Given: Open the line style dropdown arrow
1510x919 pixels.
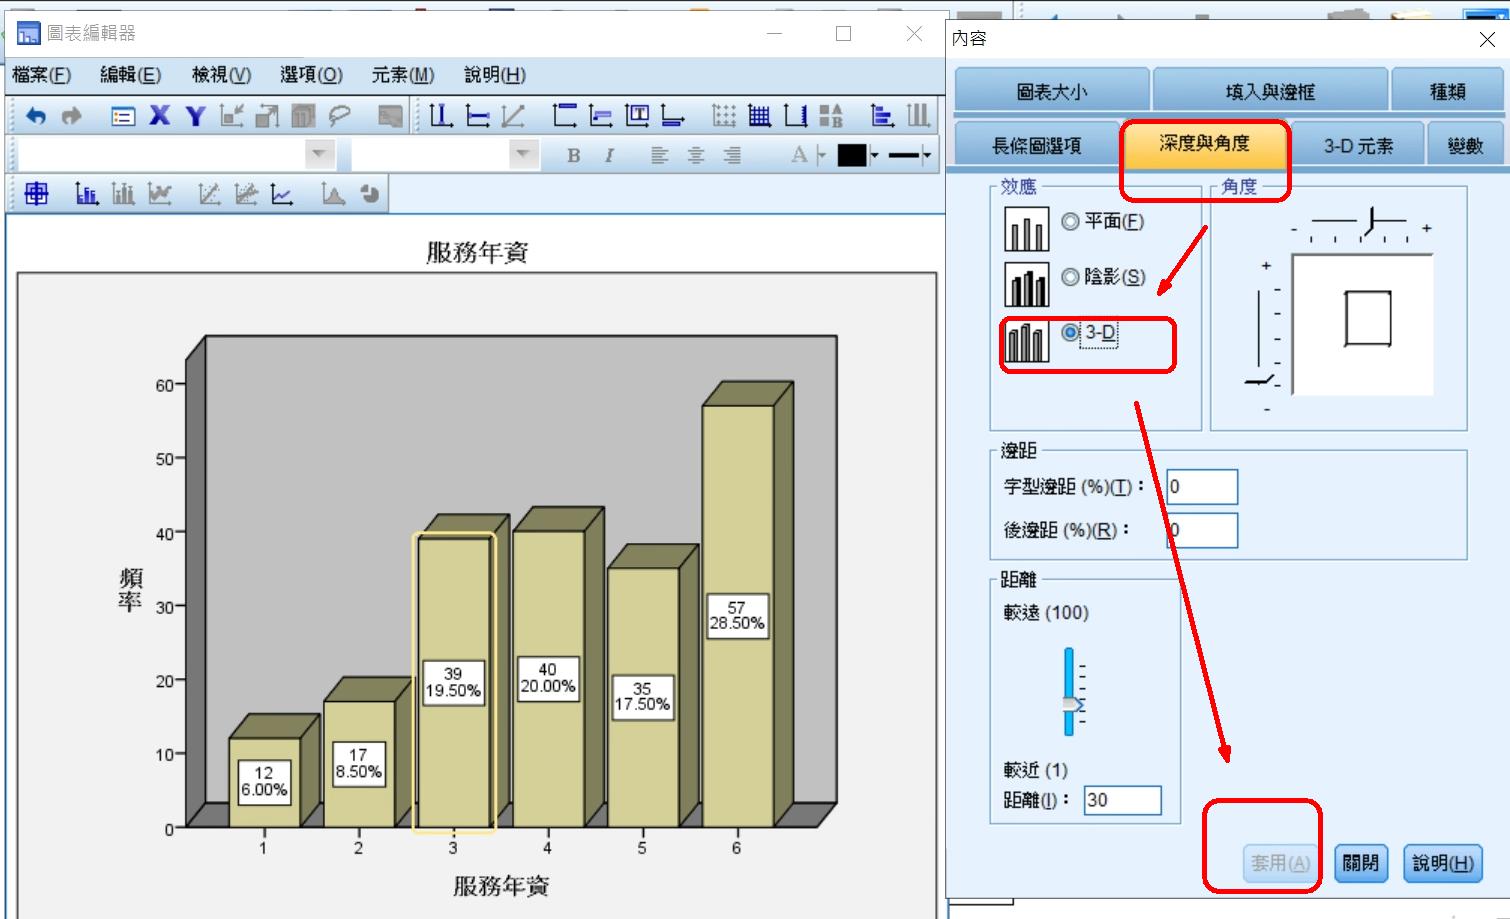Looking at the screenshot, I should click(927, 155).
